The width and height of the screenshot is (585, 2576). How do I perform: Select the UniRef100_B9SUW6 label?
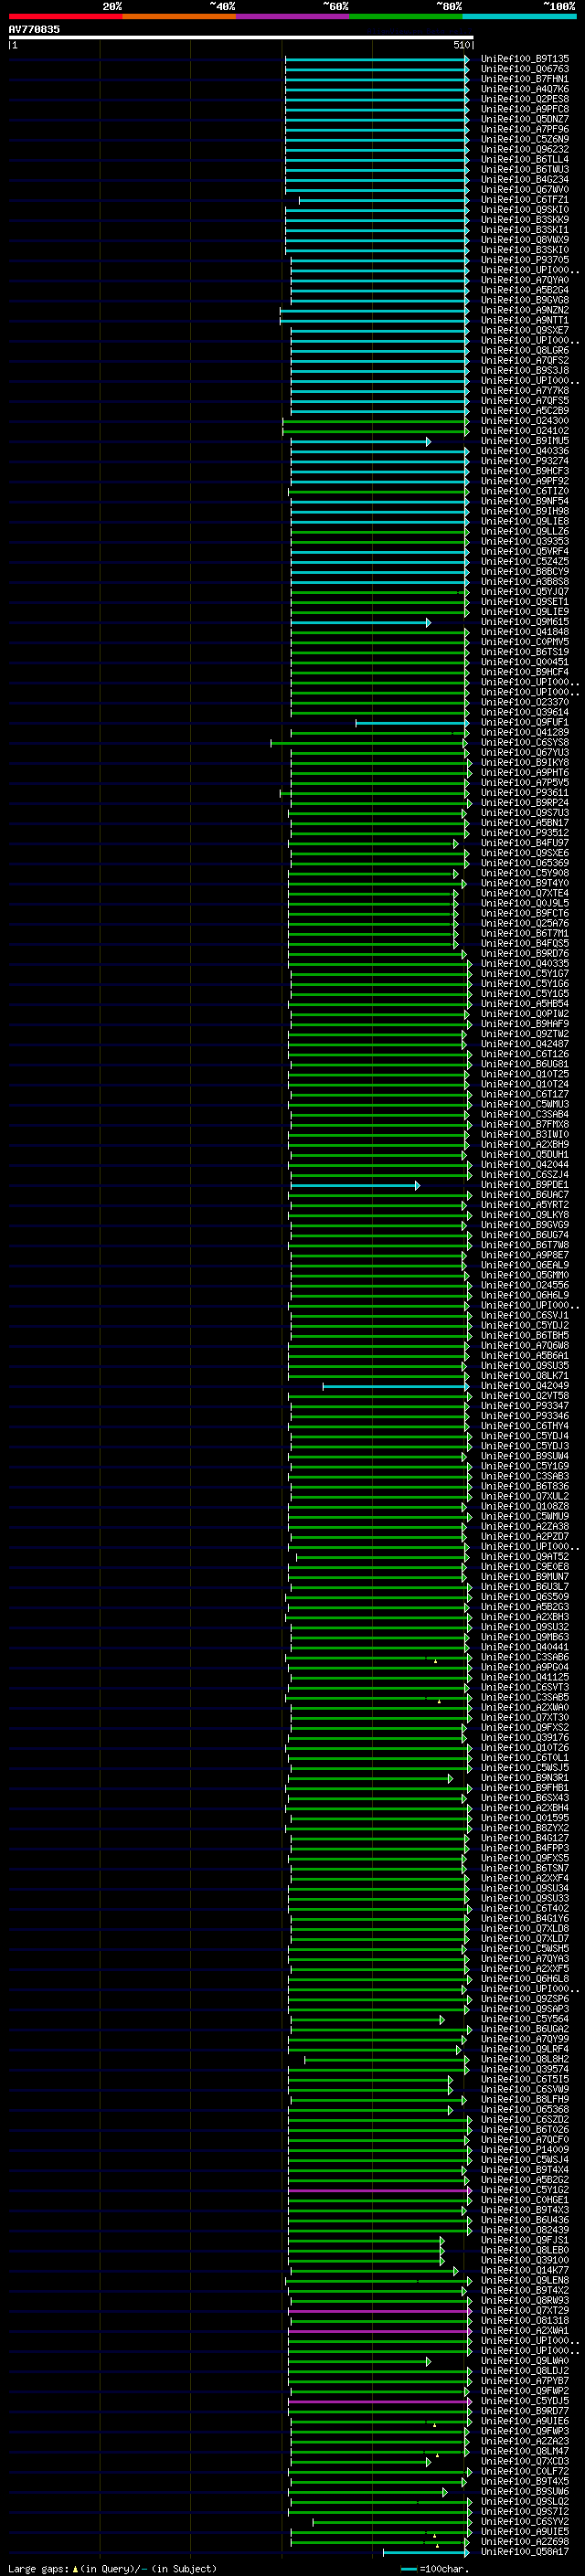pos(525,2492)
